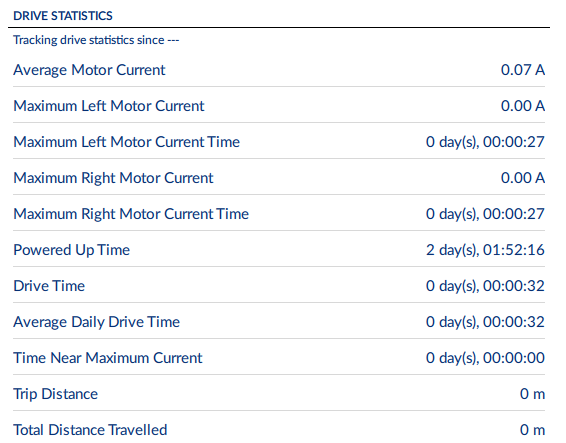This screenshot has width=566, height=443.
Task: Click the Maximum Left Motor Current Time row
Action: (279, 141)
